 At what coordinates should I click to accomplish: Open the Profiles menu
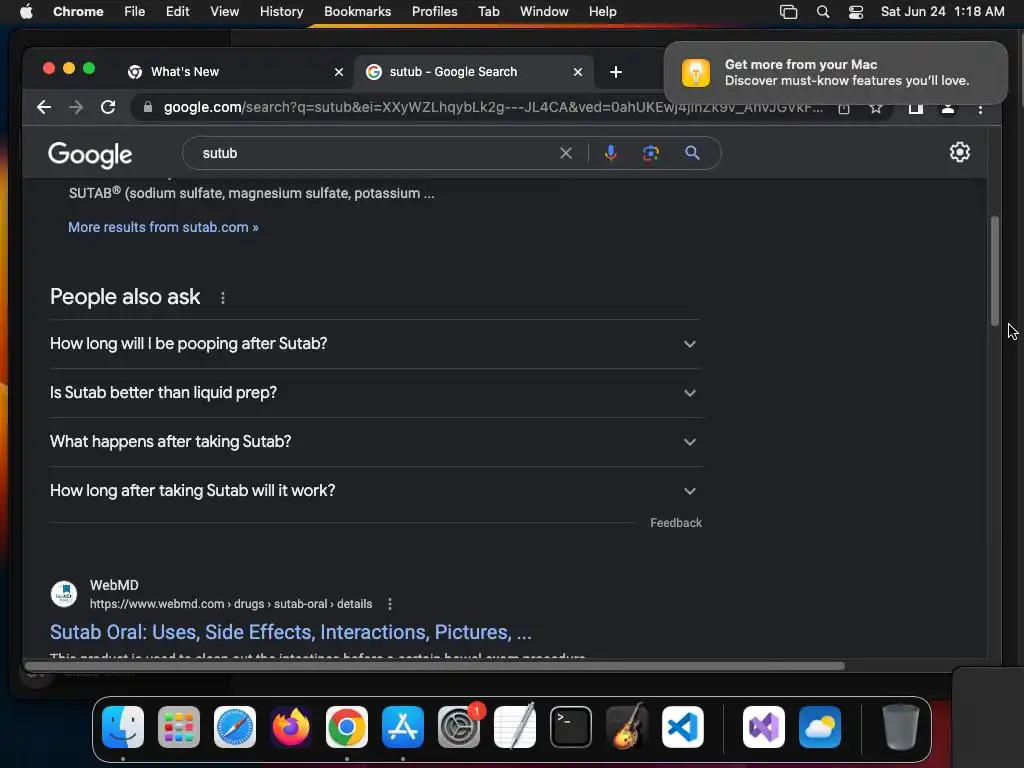click(x=434, y=12)
